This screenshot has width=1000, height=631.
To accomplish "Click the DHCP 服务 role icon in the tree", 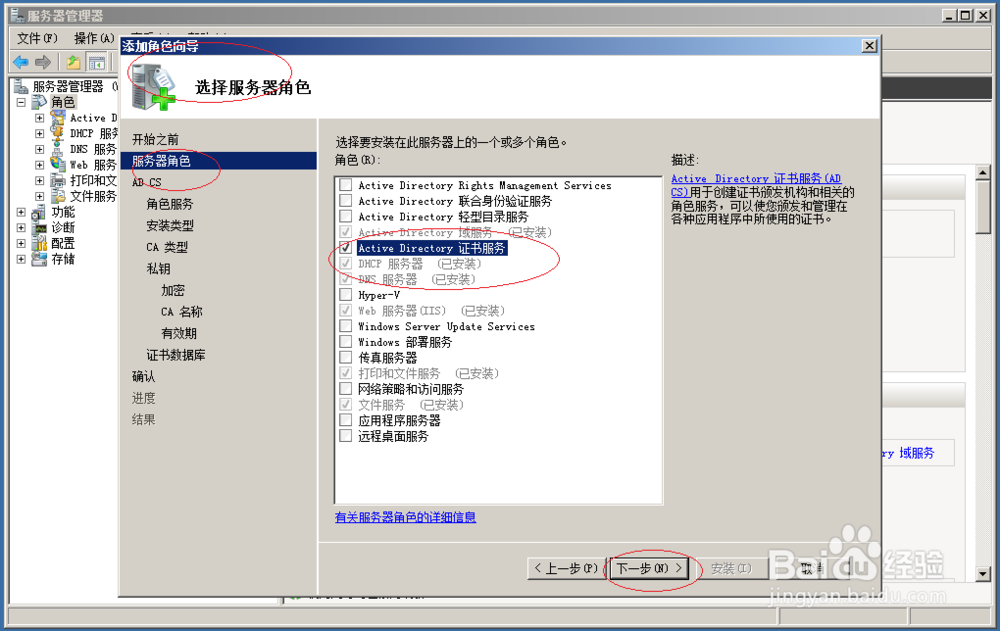I will click(x=58, y=133).
